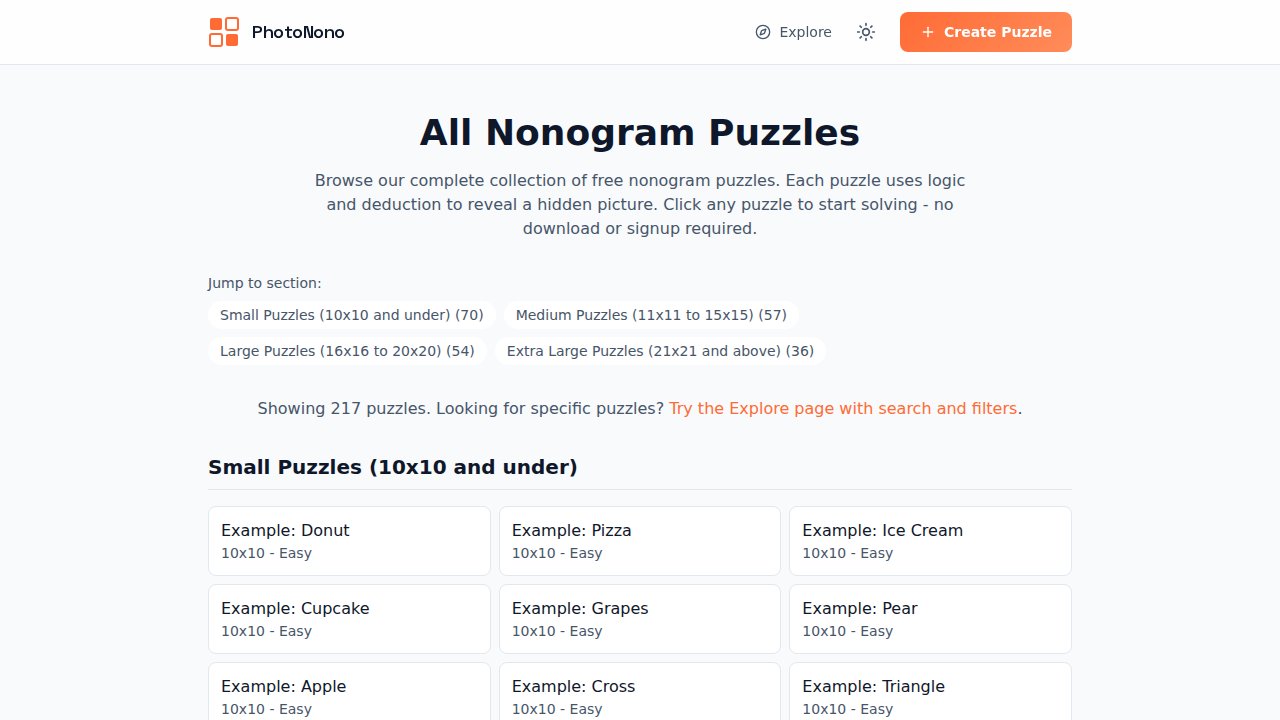Jump to Medium Puzzles section
The height and width of the screenshot is (720, 1280).
[651, 315]
